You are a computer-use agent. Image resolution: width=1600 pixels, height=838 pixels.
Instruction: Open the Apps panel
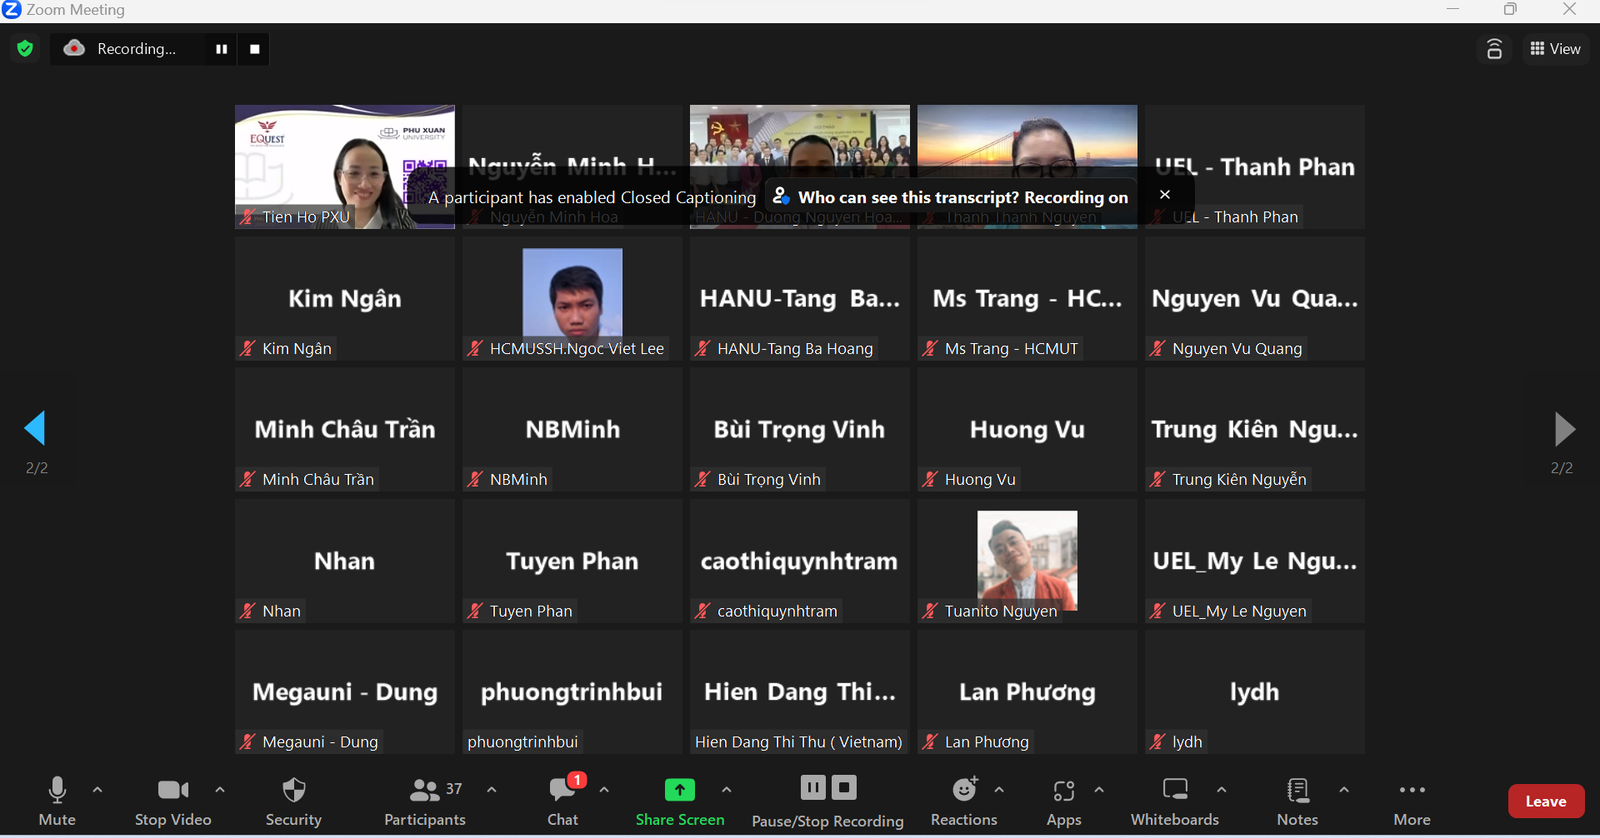1063,802
